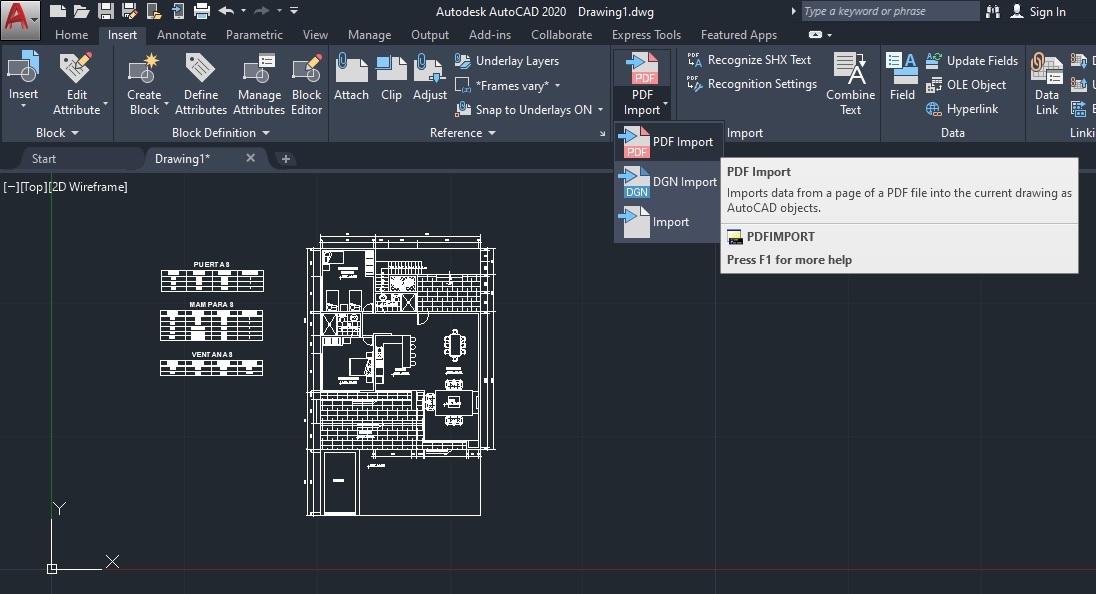Switch to the Annotate ribbon tab
The width and height of the screenshot is (1096, 594).
pyautogui.click(x=181, y=34)
